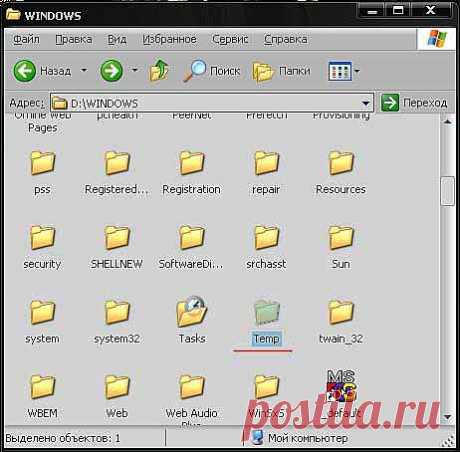Image resolution: width=460 pixels, height=452 pixels.
Task: Click the SHELLNEW folder name text
Action: point(117,264)
